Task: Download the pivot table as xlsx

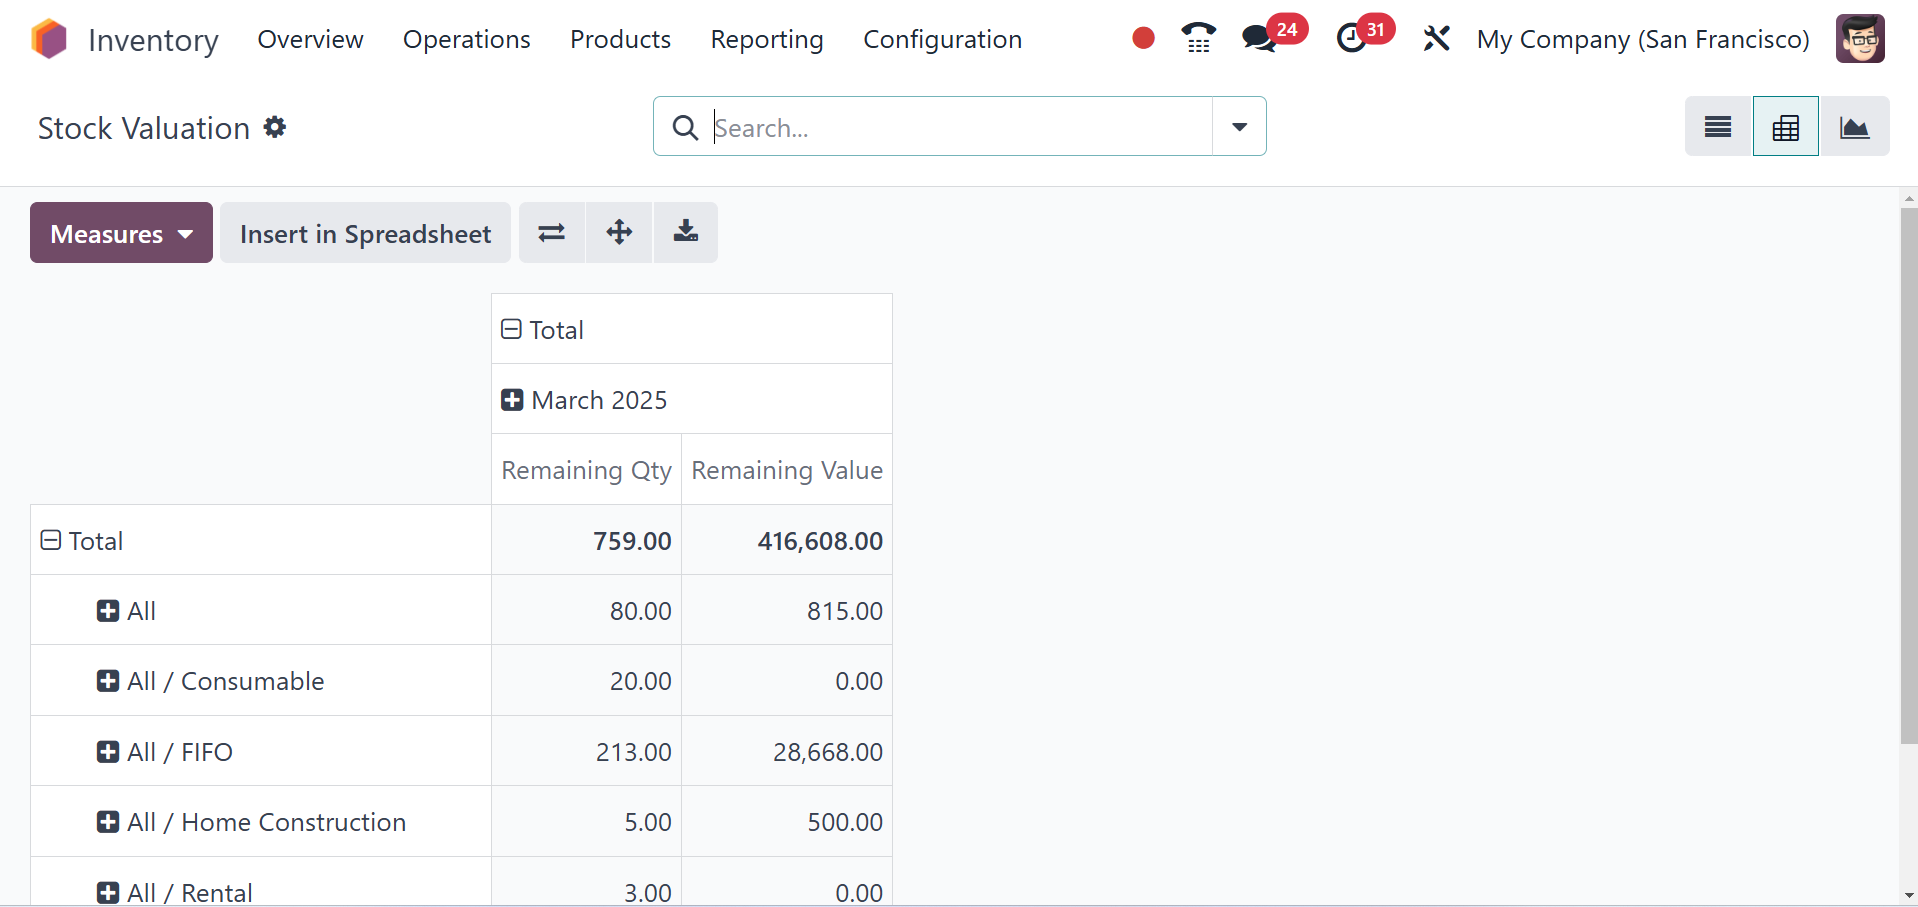Action: (x=686, y=233)
